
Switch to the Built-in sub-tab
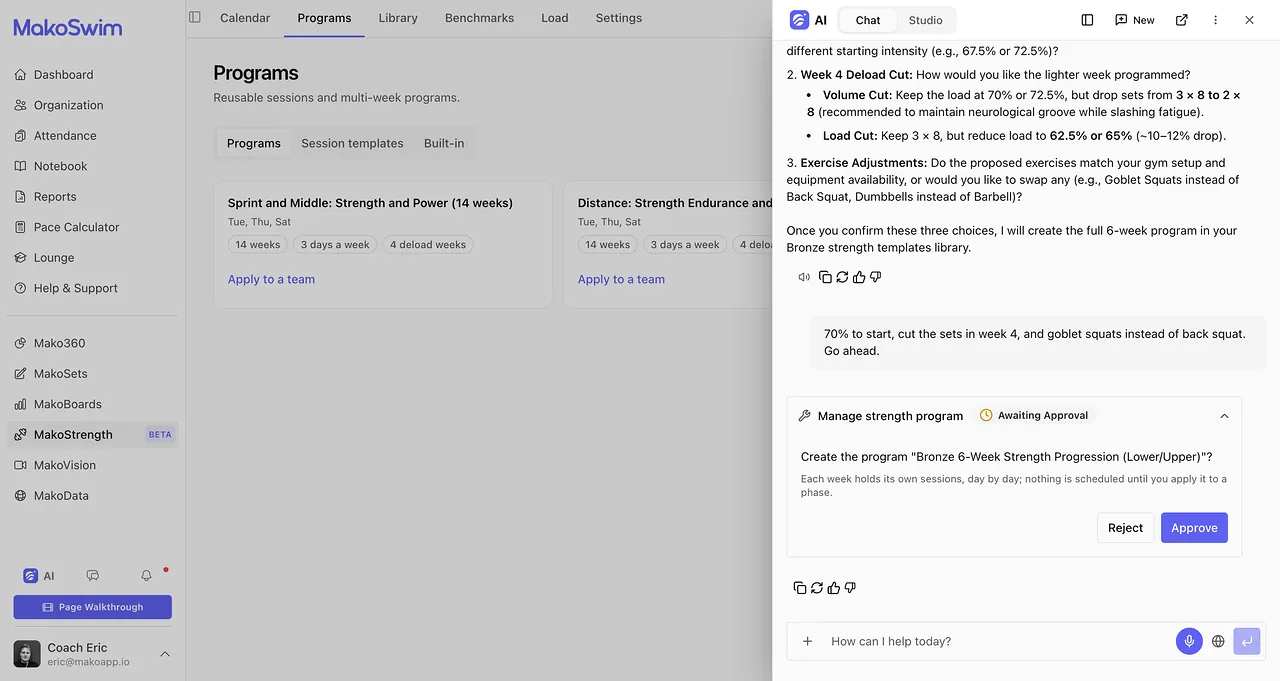tap(444, 143)
